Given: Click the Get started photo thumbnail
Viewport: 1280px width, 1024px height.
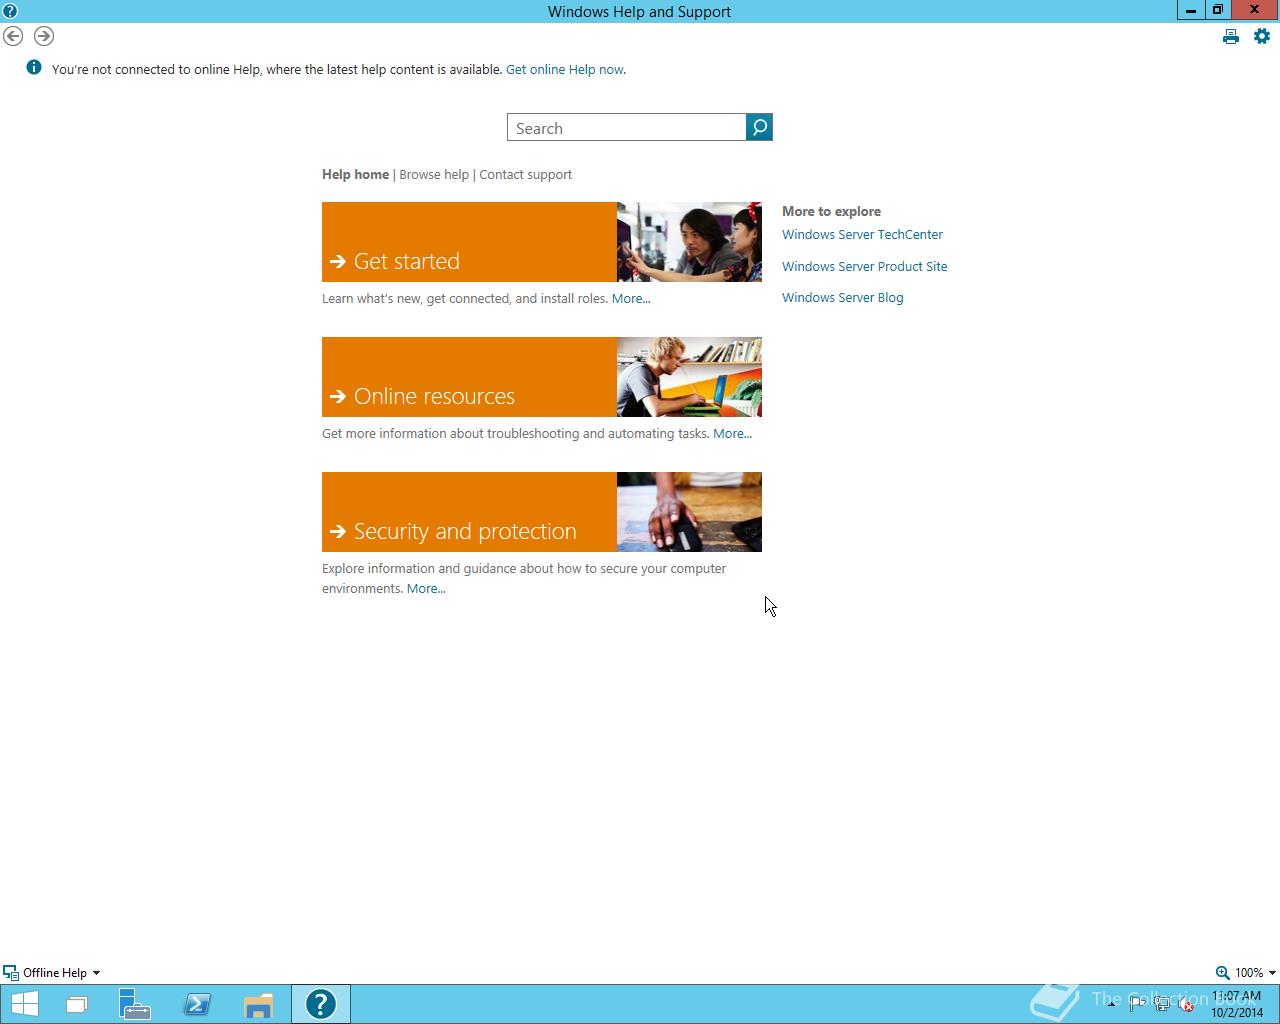Looking at the screenshot, I should coord(689,242).
